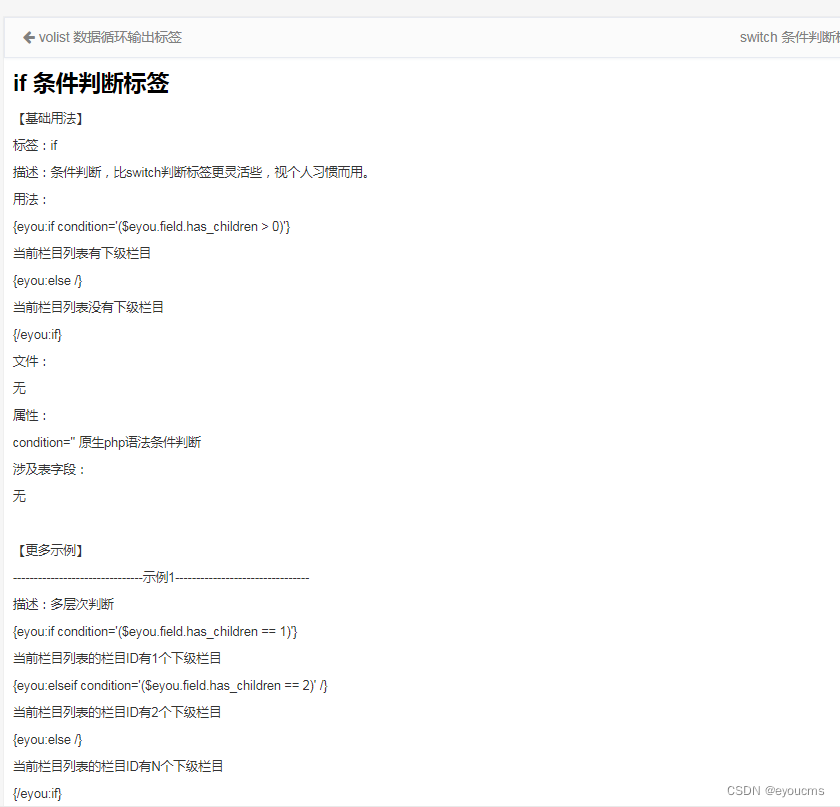Click the 示例1 divider line

pyautogui.click(x=160, y=576)
